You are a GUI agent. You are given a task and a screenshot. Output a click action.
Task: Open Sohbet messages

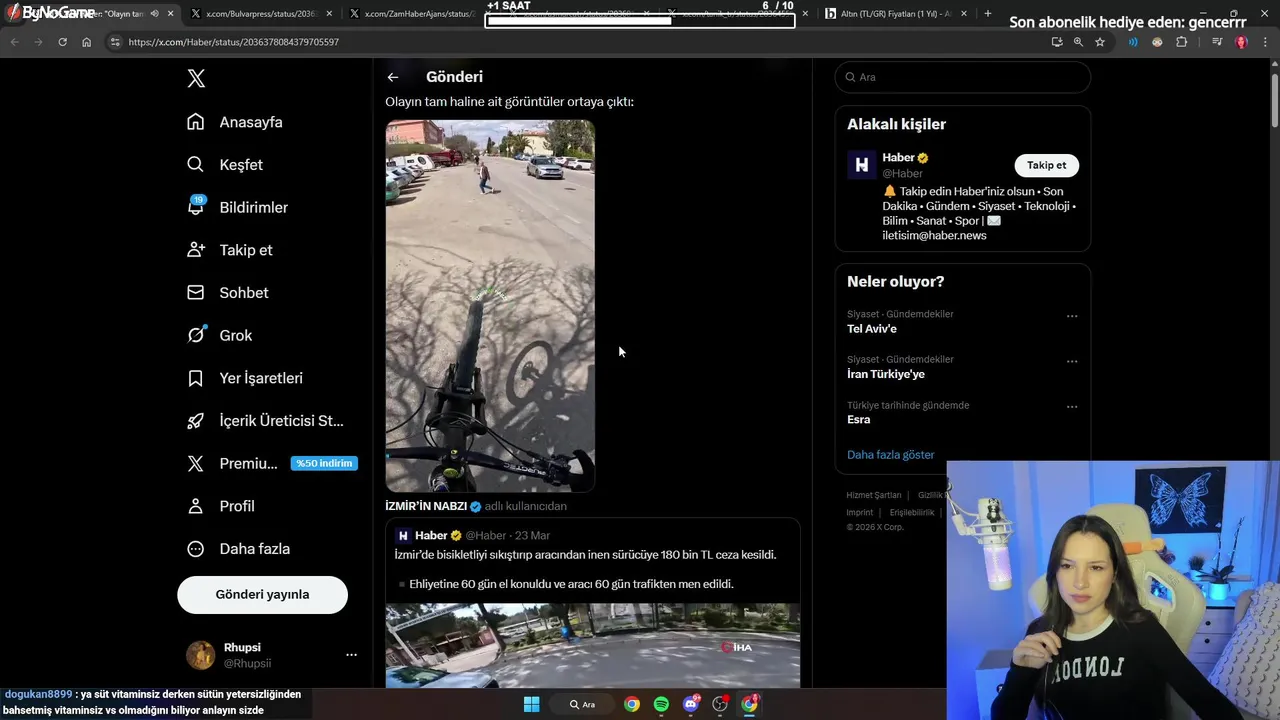tap(228, 293)
